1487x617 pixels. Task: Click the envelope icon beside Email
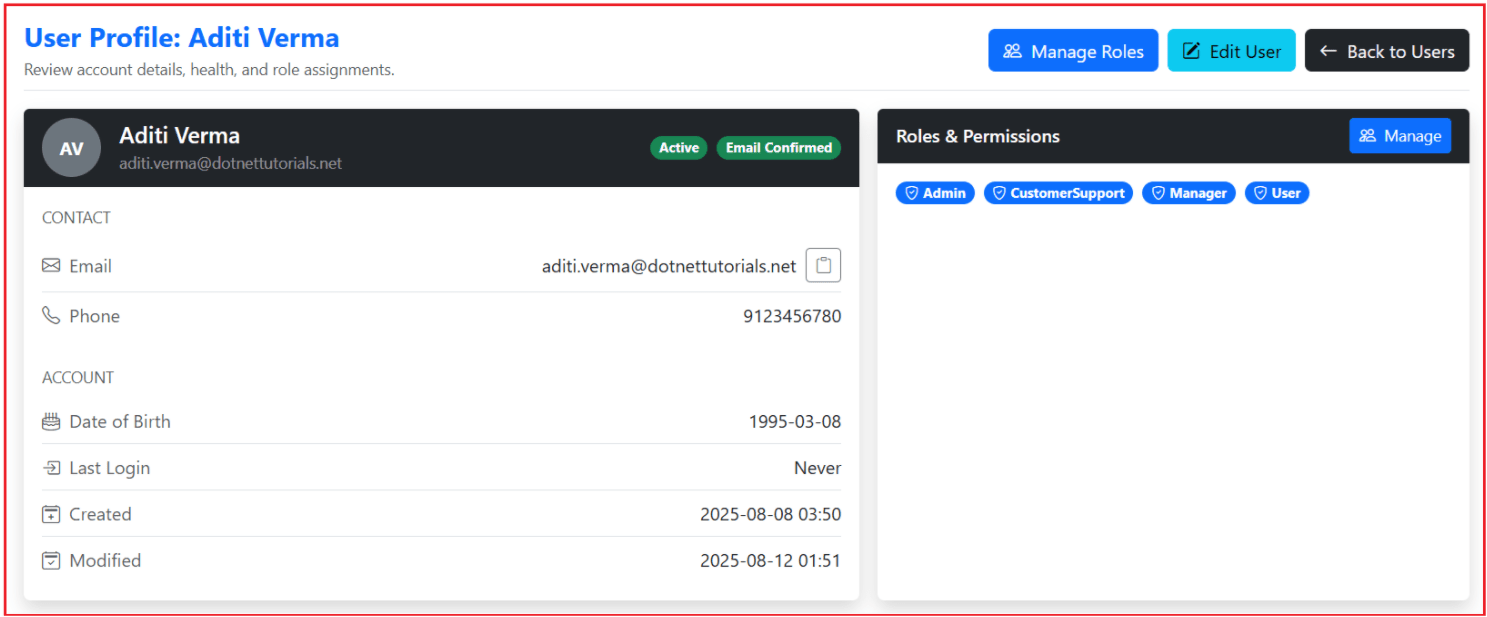point(51,265)
